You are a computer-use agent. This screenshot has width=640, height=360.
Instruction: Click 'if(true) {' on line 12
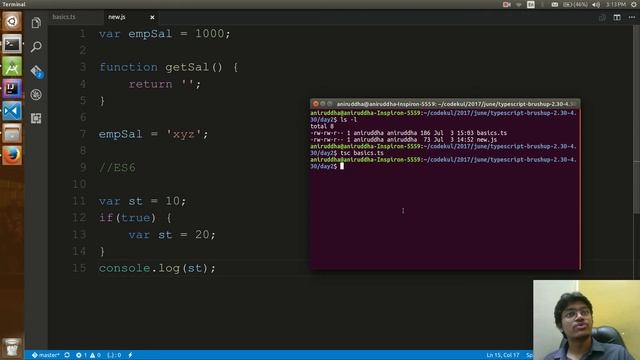[135, 218]
